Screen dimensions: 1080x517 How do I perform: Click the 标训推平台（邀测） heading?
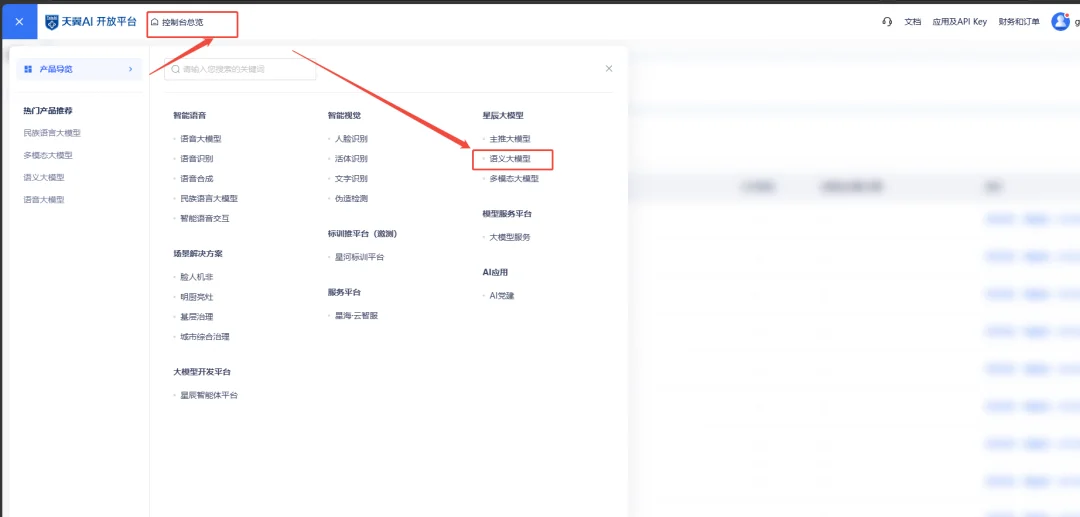point(363,234)
